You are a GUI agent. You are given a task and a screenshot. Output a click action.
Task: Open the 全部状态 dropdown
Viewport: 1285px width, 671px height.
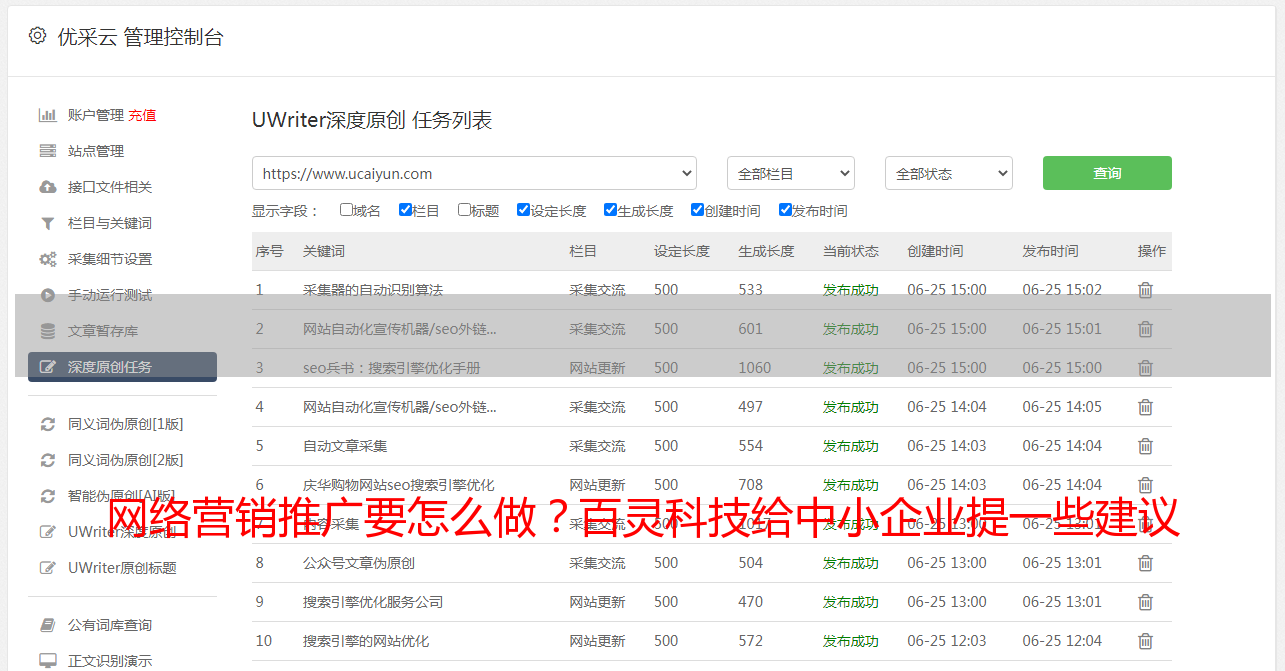pos(949,173)
